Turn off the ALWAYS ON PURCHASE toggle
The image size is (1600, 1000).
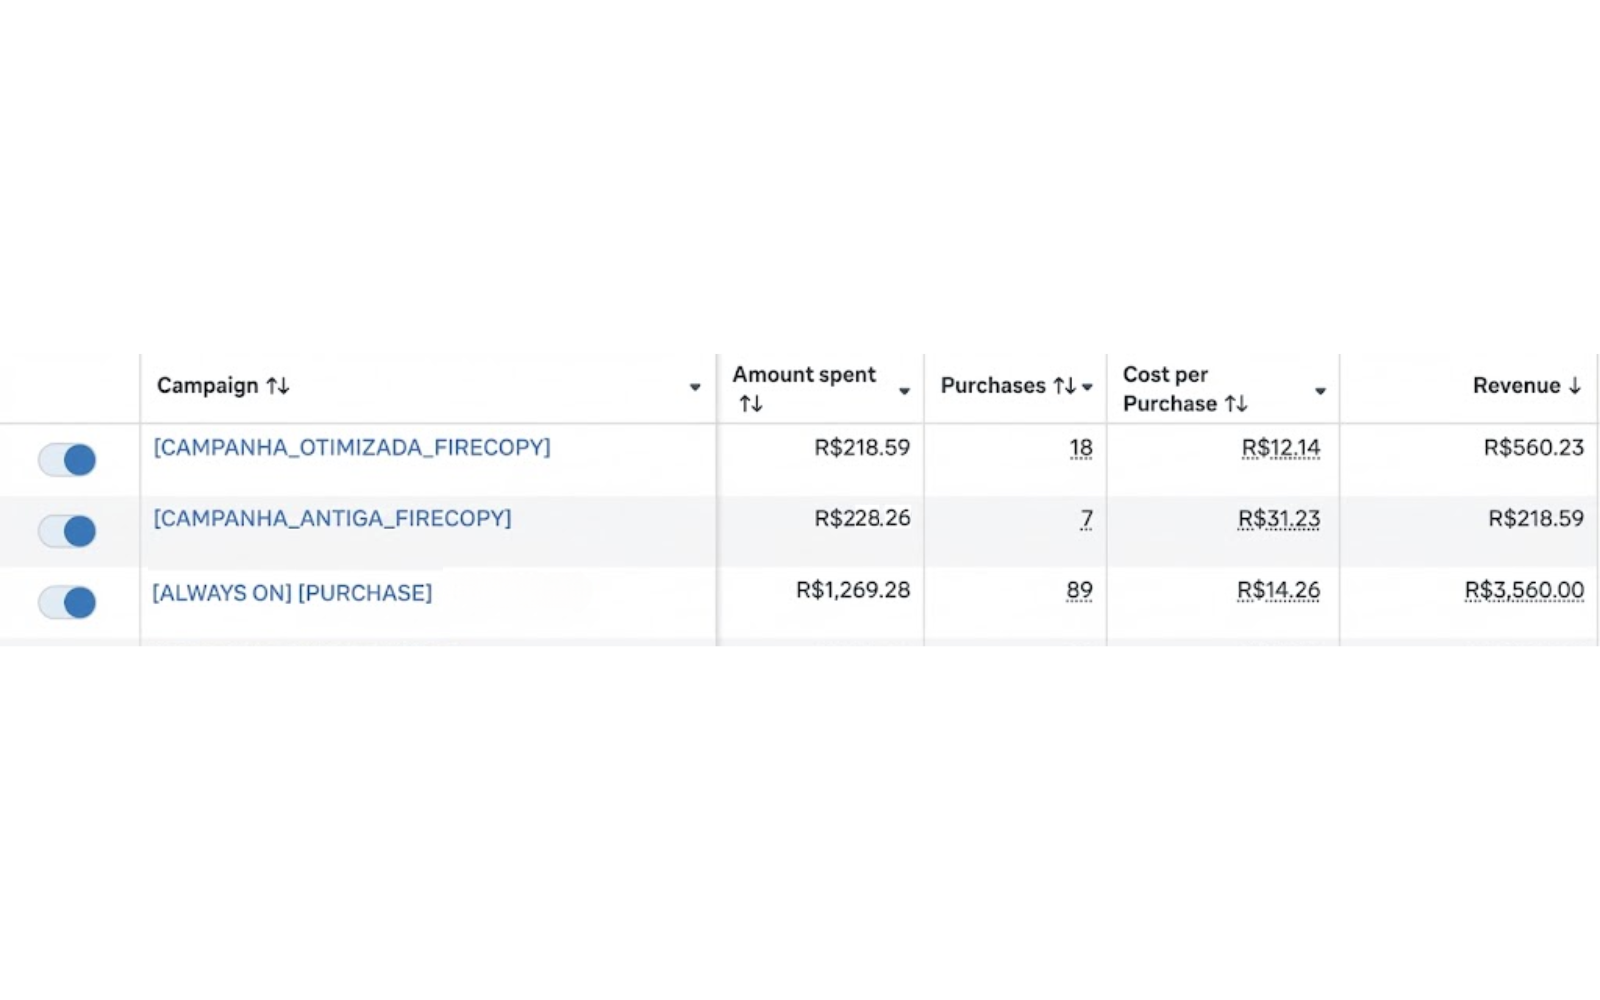(67, 602)
